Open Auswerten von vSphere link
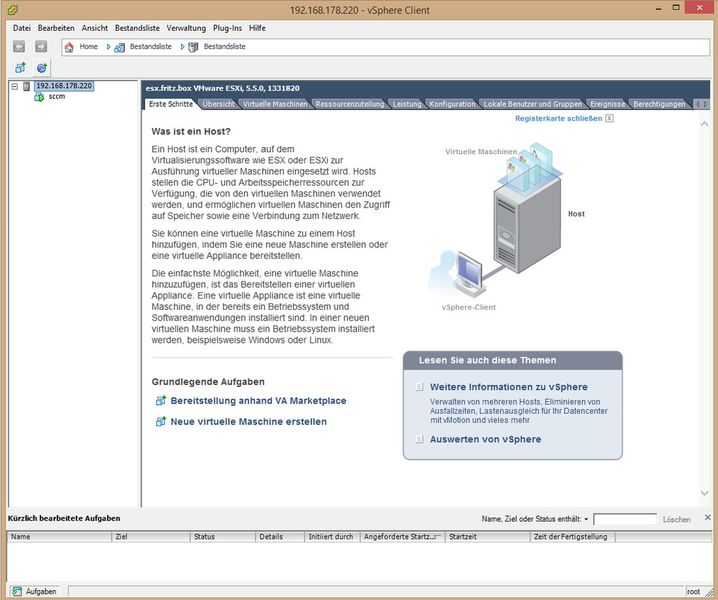Screen dimensions: 718x600 [485, 439]
